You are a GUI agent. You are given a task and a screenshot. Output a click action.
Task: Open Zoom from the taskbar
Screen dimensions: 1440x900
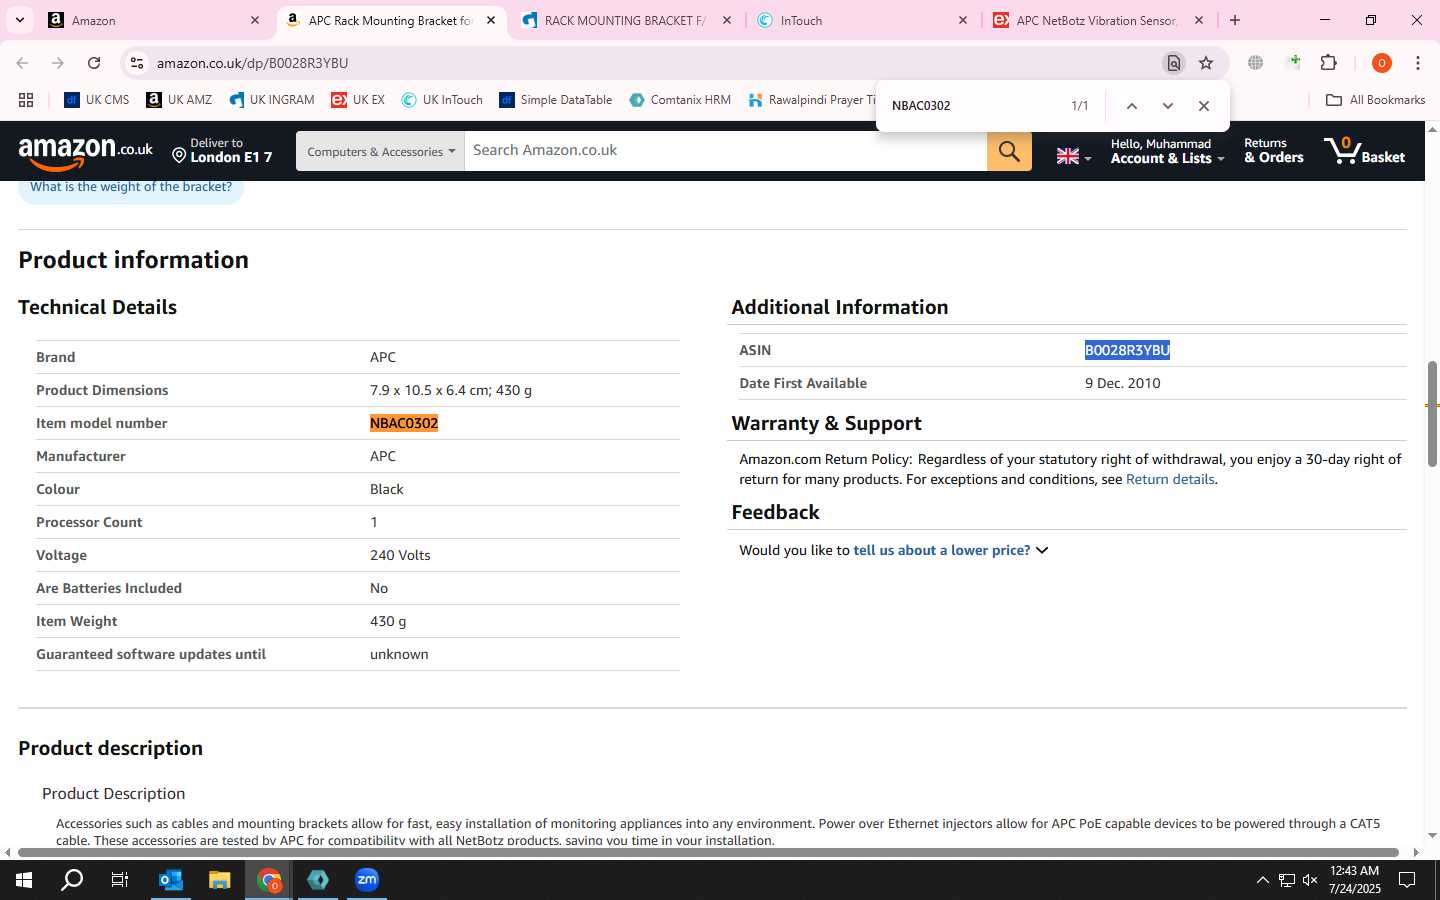point(367,880)
